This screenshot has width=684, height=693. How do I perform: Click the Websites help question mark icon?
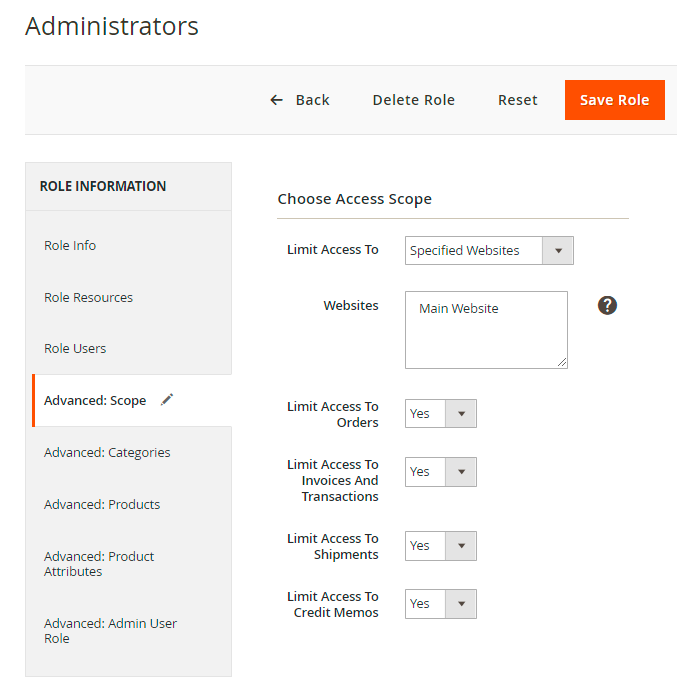click(607, 305)
